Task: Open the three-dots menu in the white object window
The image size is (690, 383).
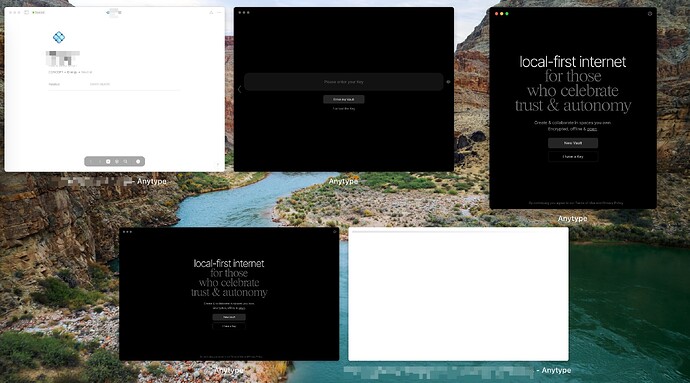Action: click(x=219, y=12)
